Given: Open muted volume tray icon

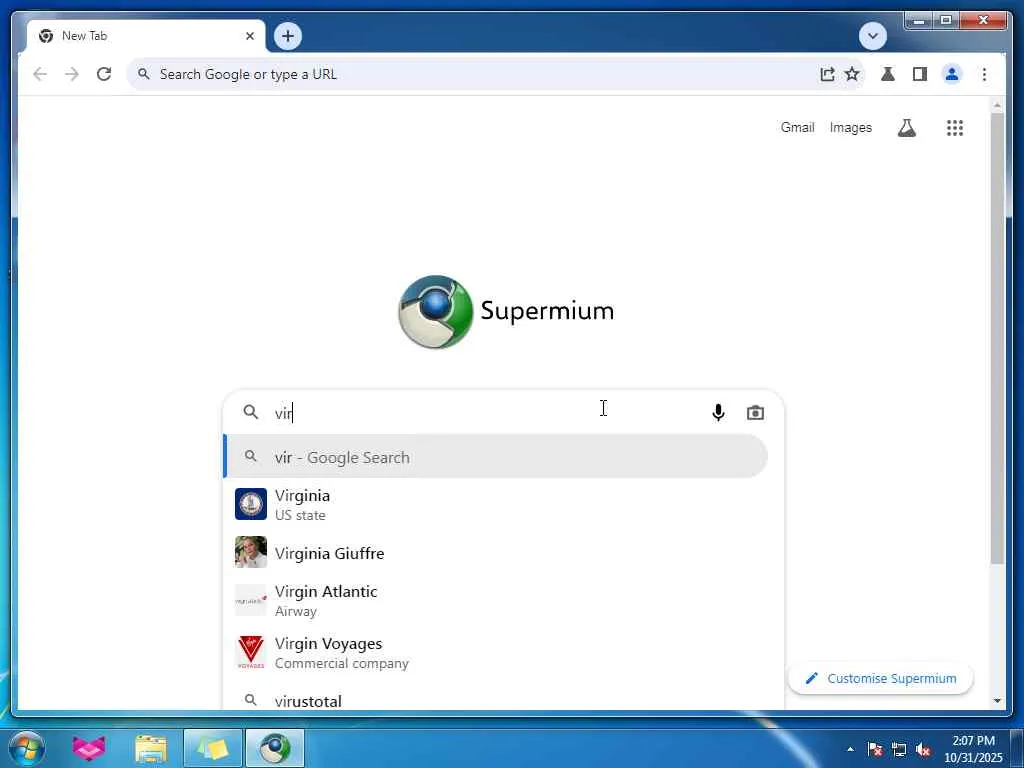Looking at the screenshot, I should (923, 749).
